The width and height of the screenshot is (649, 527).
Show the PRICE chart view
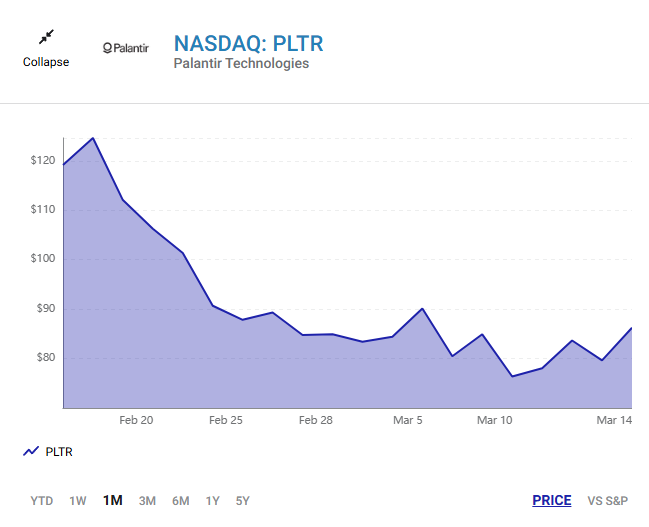coord(552,501)
